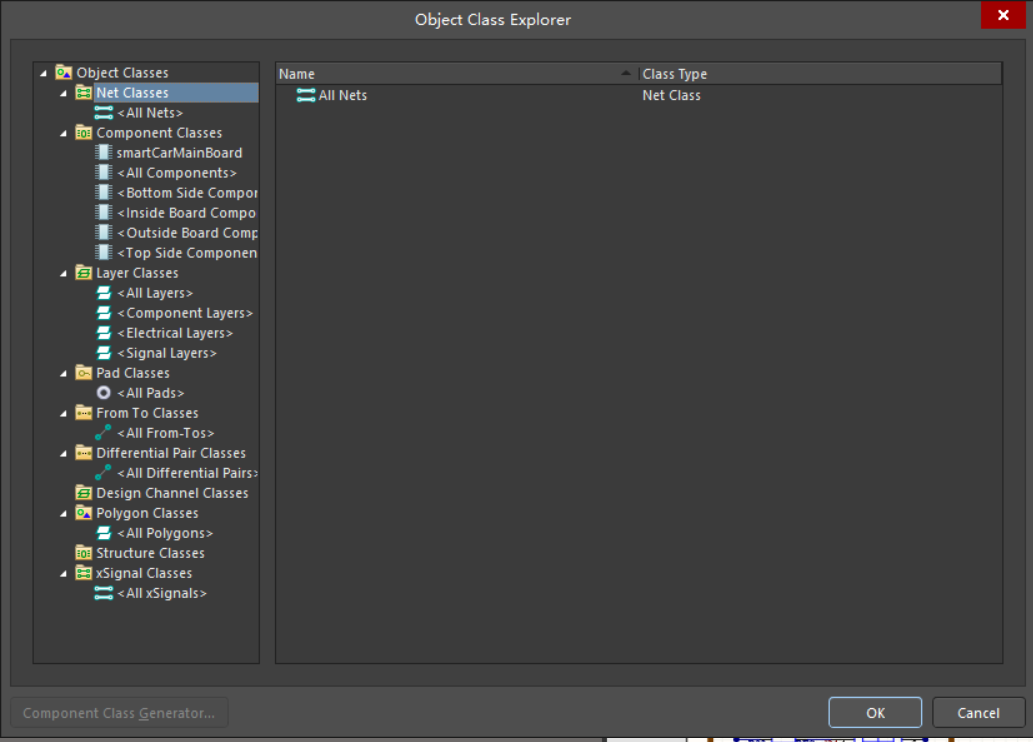The image size is (1033, 742).
Task: Select the Design Channel Classes label
Action: click(x=172, y=493)
